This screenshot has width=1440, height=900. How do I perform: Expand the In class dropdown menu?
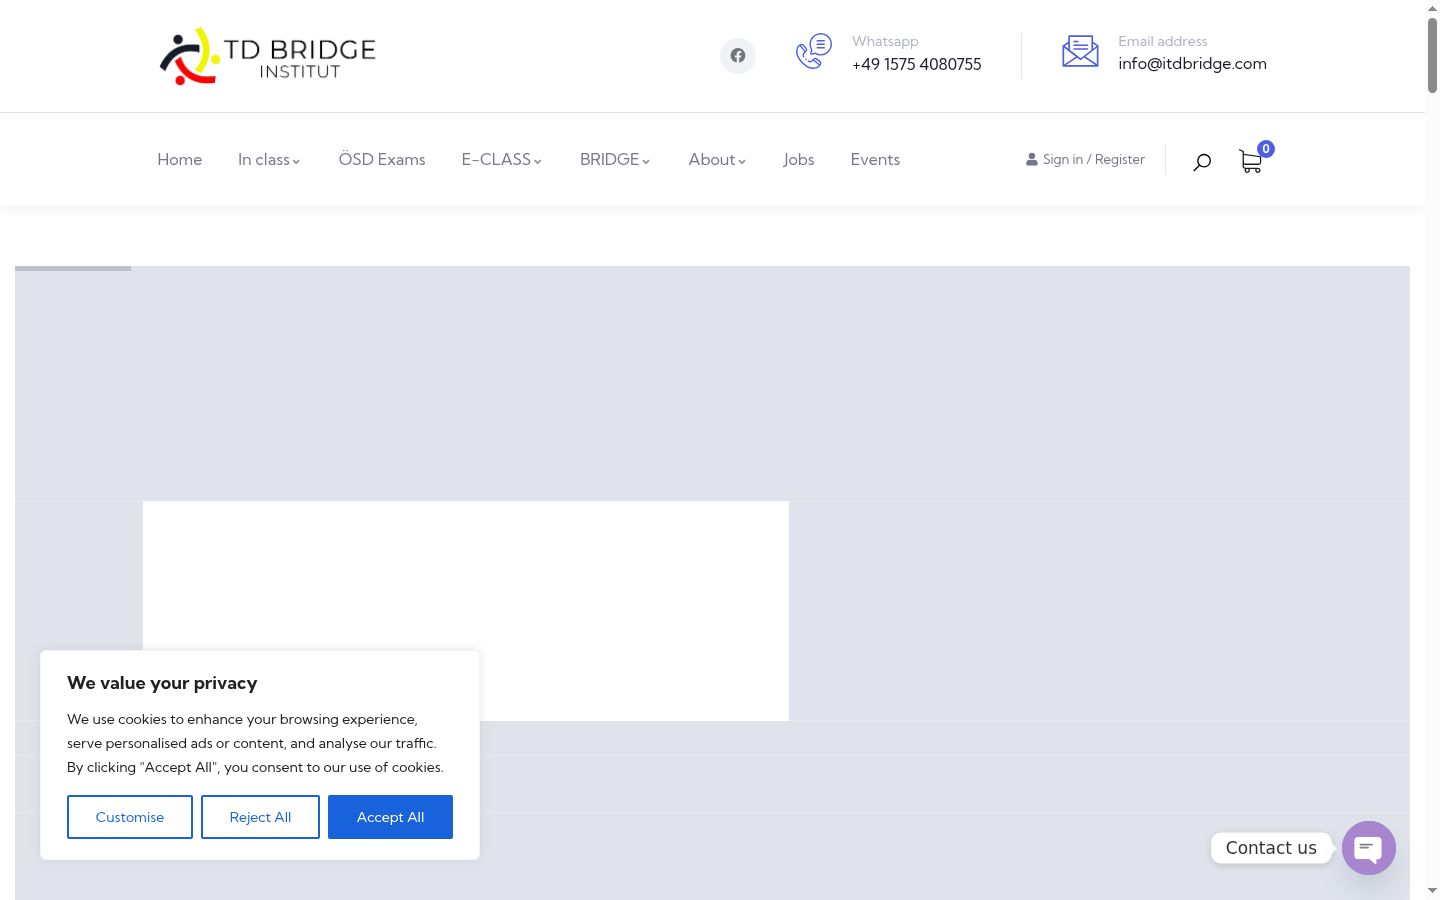click(x=269, y=160)
